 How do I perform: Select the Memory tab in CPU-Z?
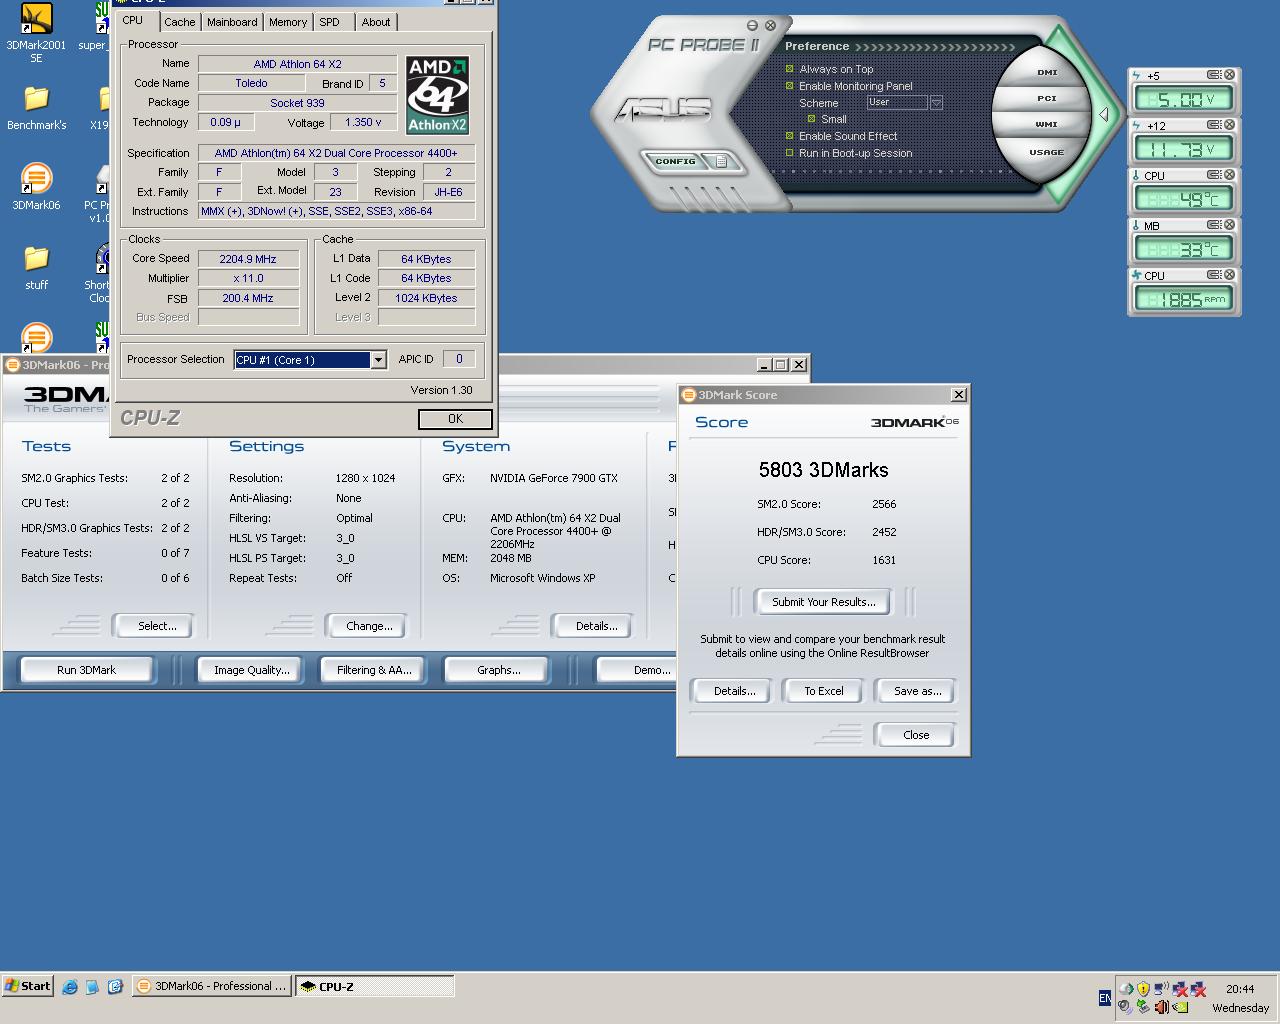[x=288, y=22]
